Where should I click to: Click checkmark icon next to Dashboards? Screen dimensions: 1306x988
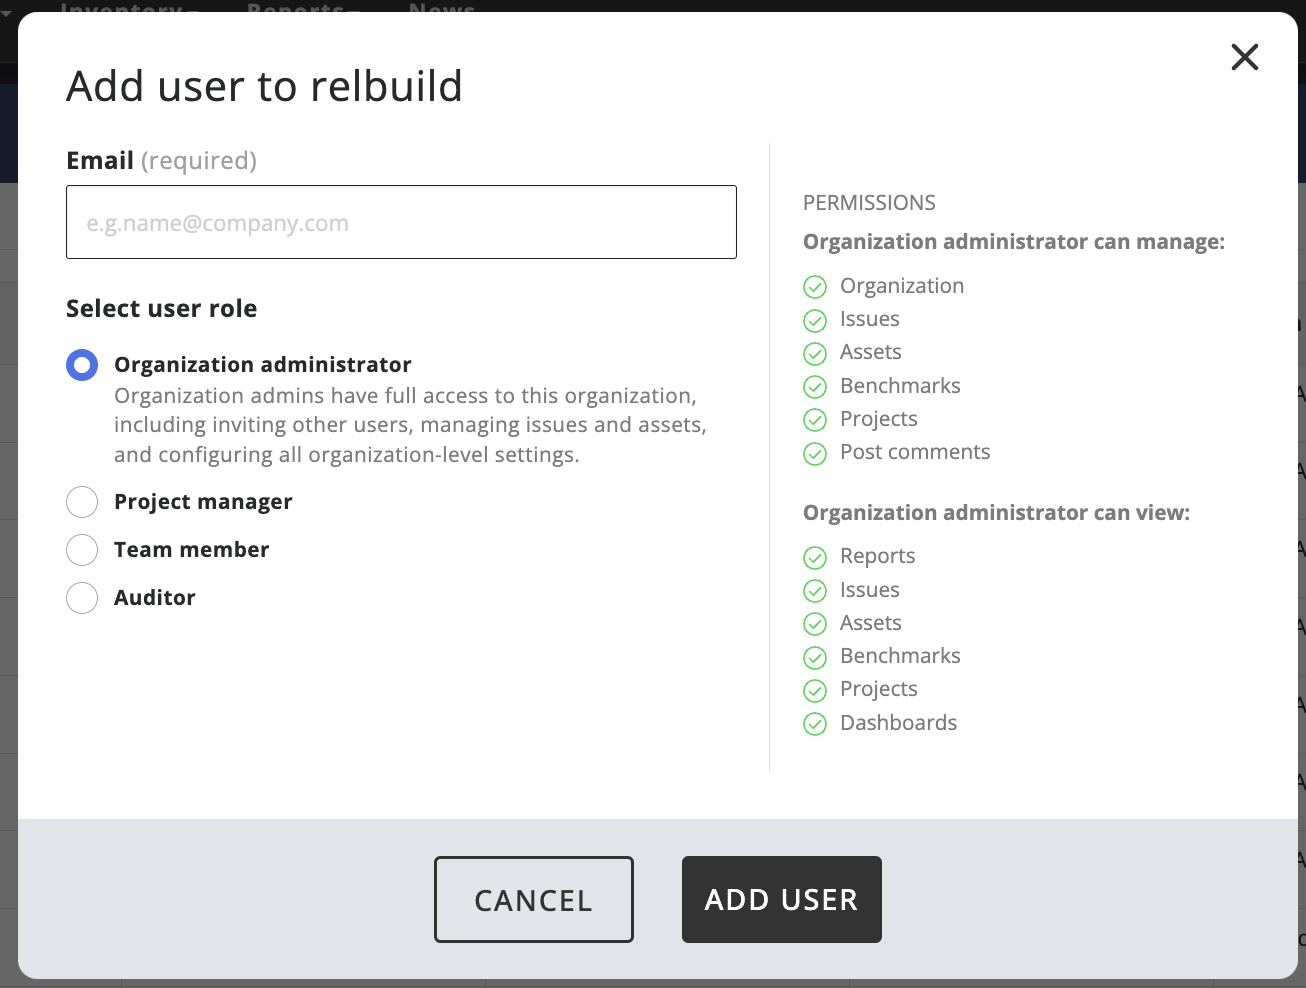[815, 724]
